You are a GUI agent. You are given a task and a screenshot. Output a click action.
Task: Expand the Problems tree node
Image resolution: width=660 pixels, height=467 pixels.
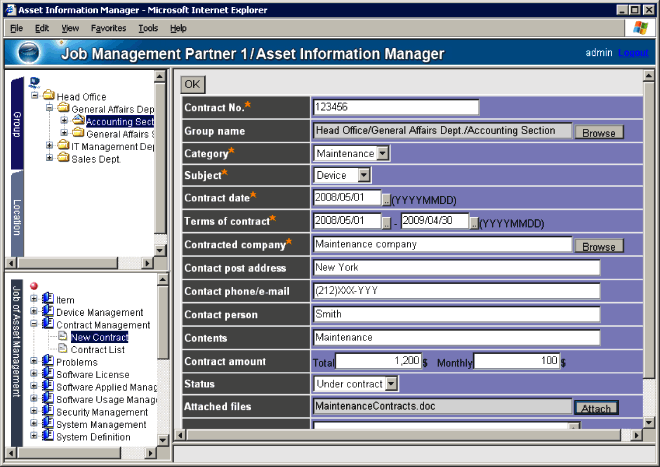click(35, 362)
